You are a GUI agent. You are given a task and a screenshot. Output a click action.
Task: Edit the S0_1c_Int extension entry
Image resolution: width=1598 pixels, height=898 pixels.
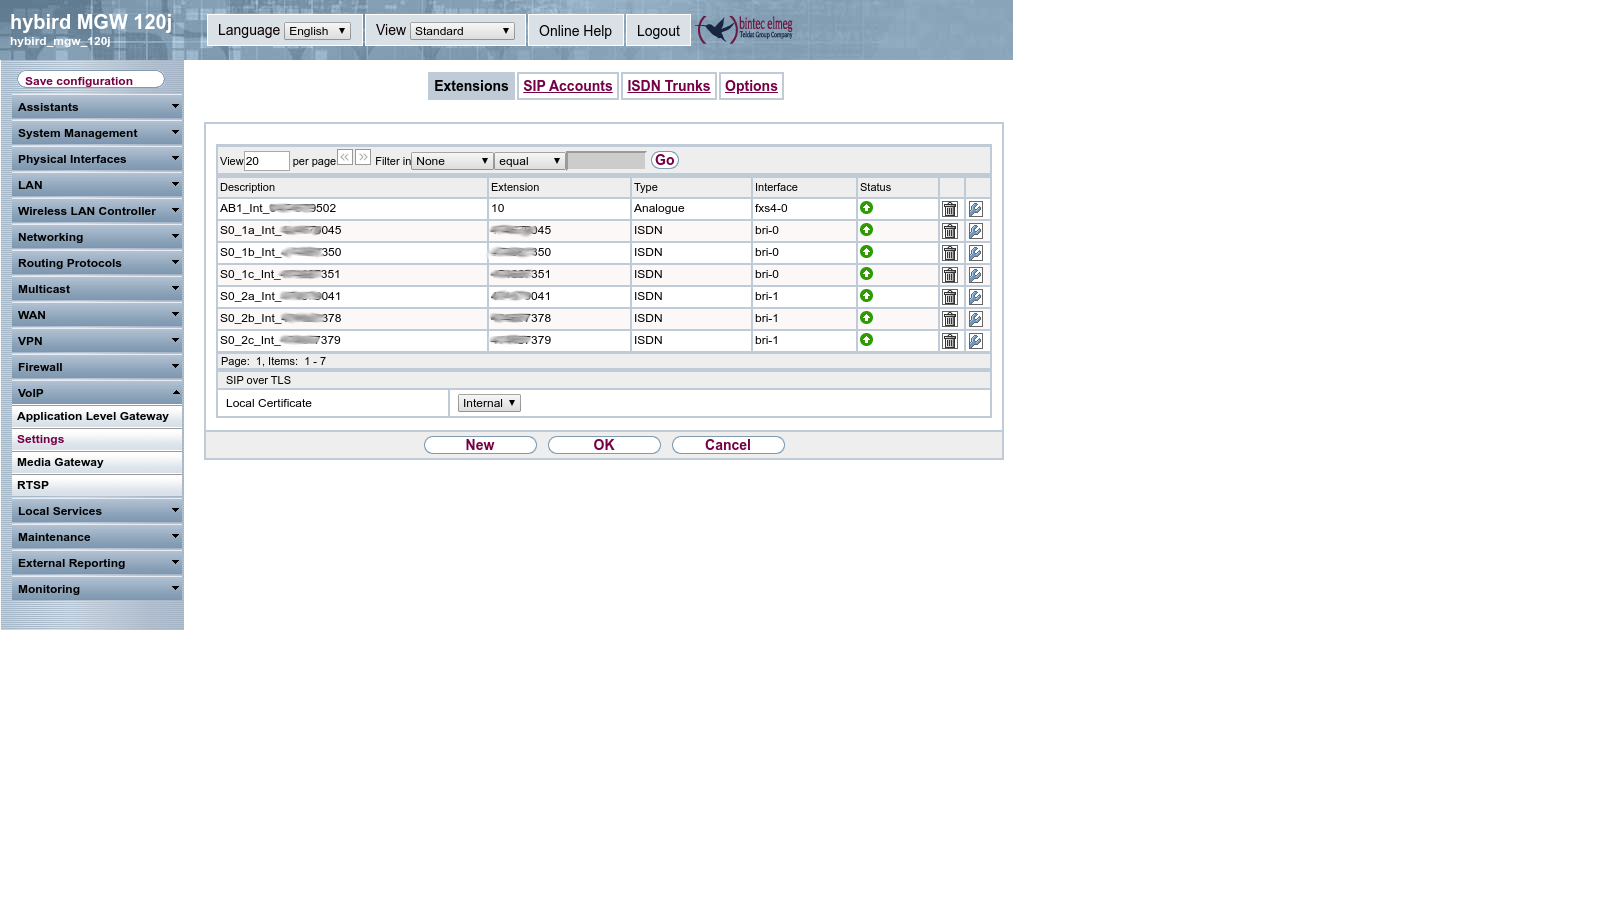click(976, 275)
